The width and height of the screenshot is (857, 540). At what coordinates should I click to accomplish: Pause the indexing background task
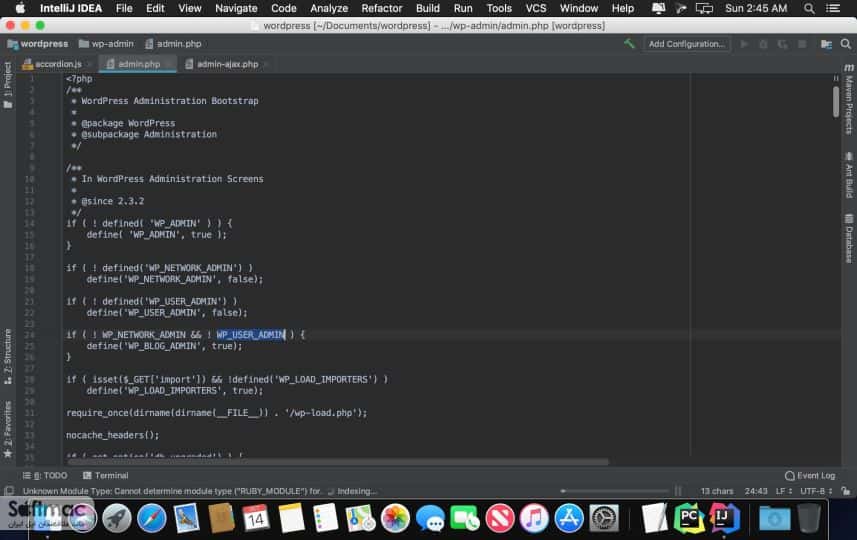(678, 491)
